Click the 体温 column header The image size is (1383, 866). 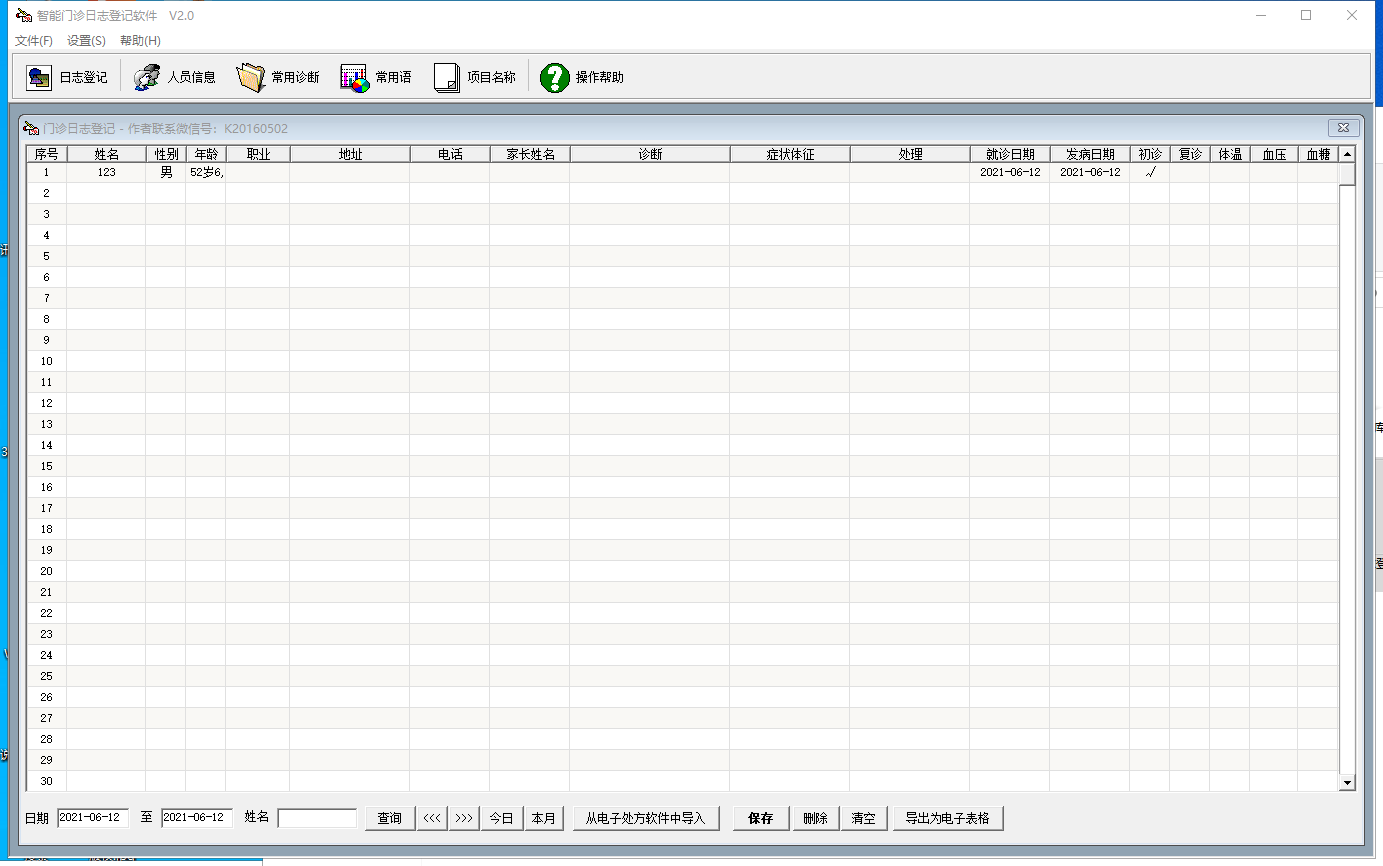coord(1230,154)
